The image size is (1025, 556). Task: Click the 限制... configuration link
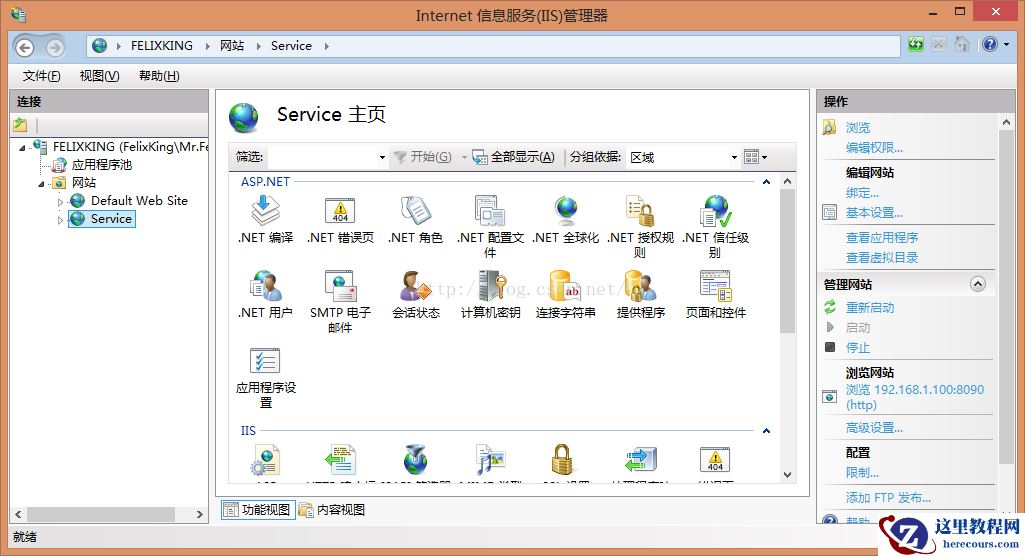[x=862, y=472]
